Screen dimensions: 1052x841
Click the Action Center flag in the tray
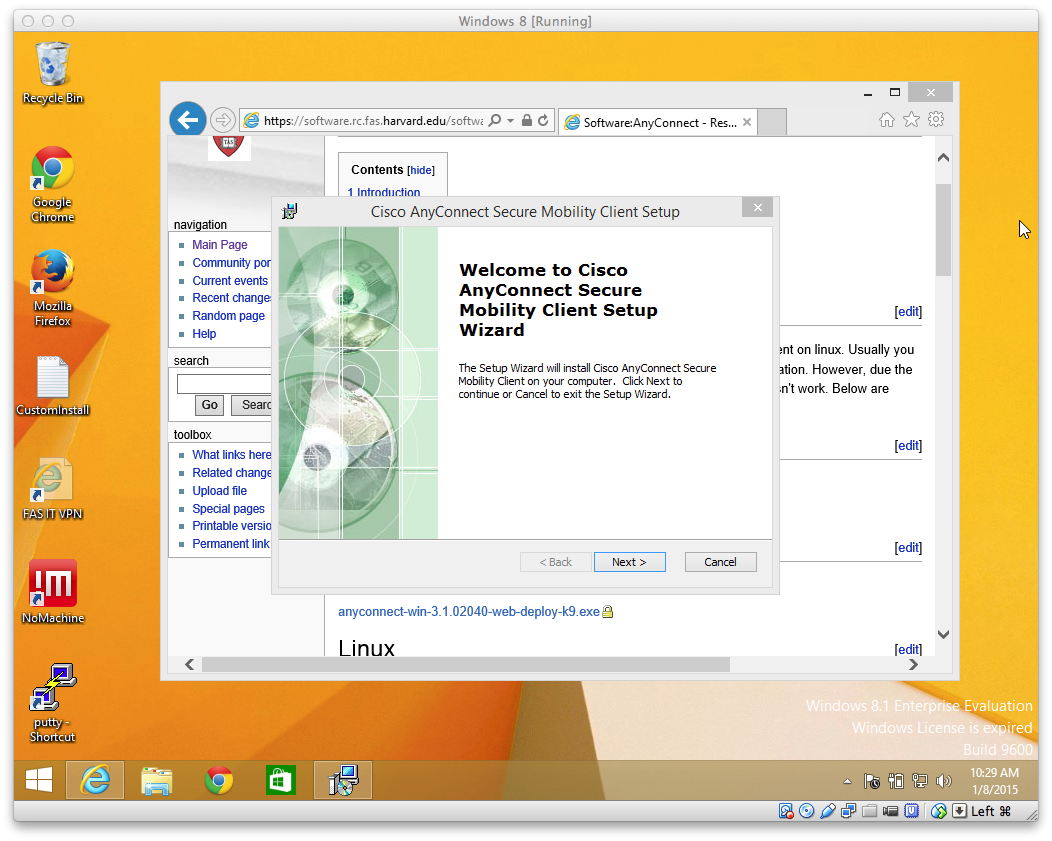click(x=872, y=781)
